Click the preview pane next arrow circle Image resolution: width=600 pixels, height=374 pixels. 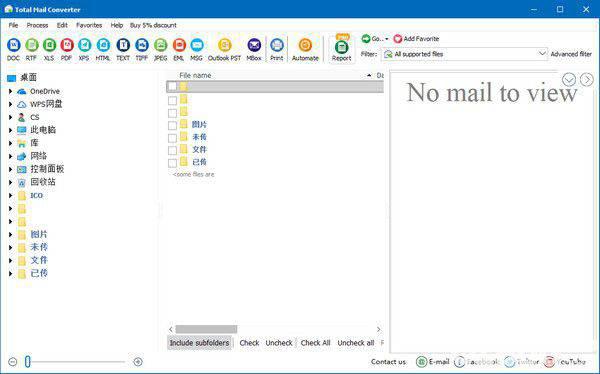[587, 80]
